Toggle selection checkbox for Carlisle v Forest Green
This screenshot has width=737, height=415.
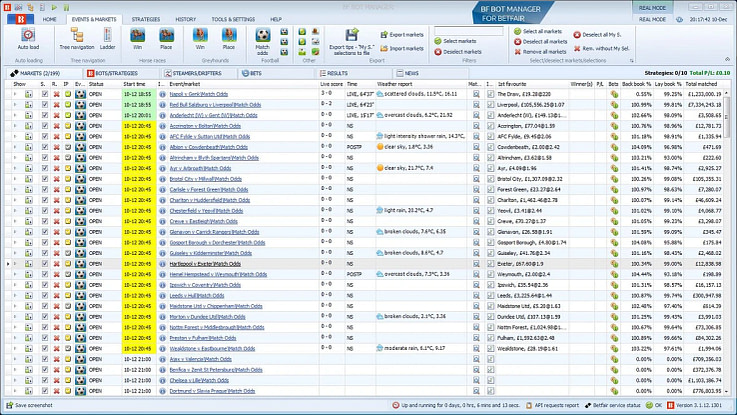tap(45, 189)
